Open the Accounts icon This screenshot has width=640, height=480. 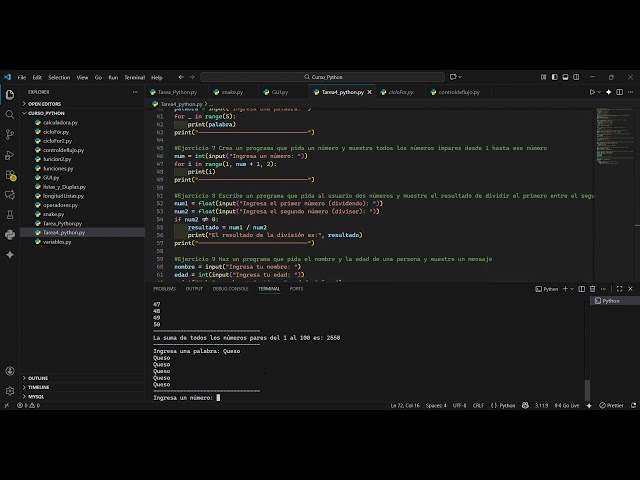point(10,371)
